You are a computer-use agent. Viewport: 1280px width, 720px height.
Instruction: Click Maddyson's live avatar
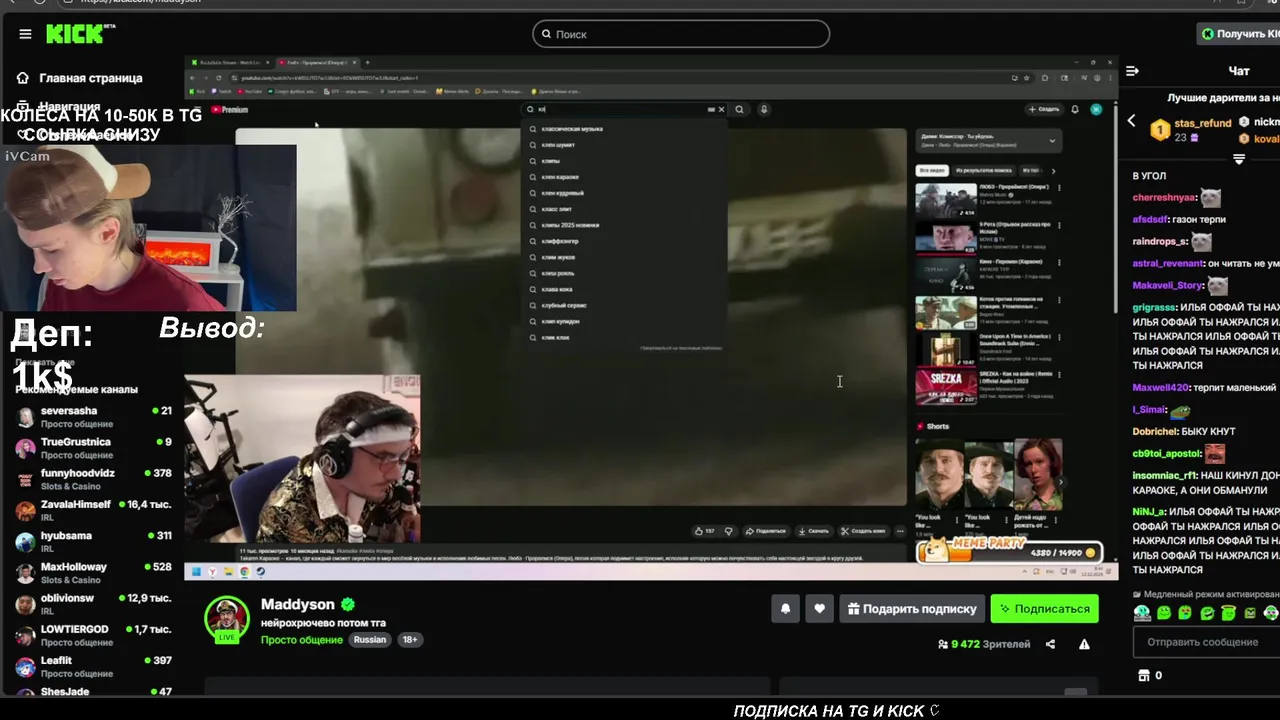pos(227,619)
